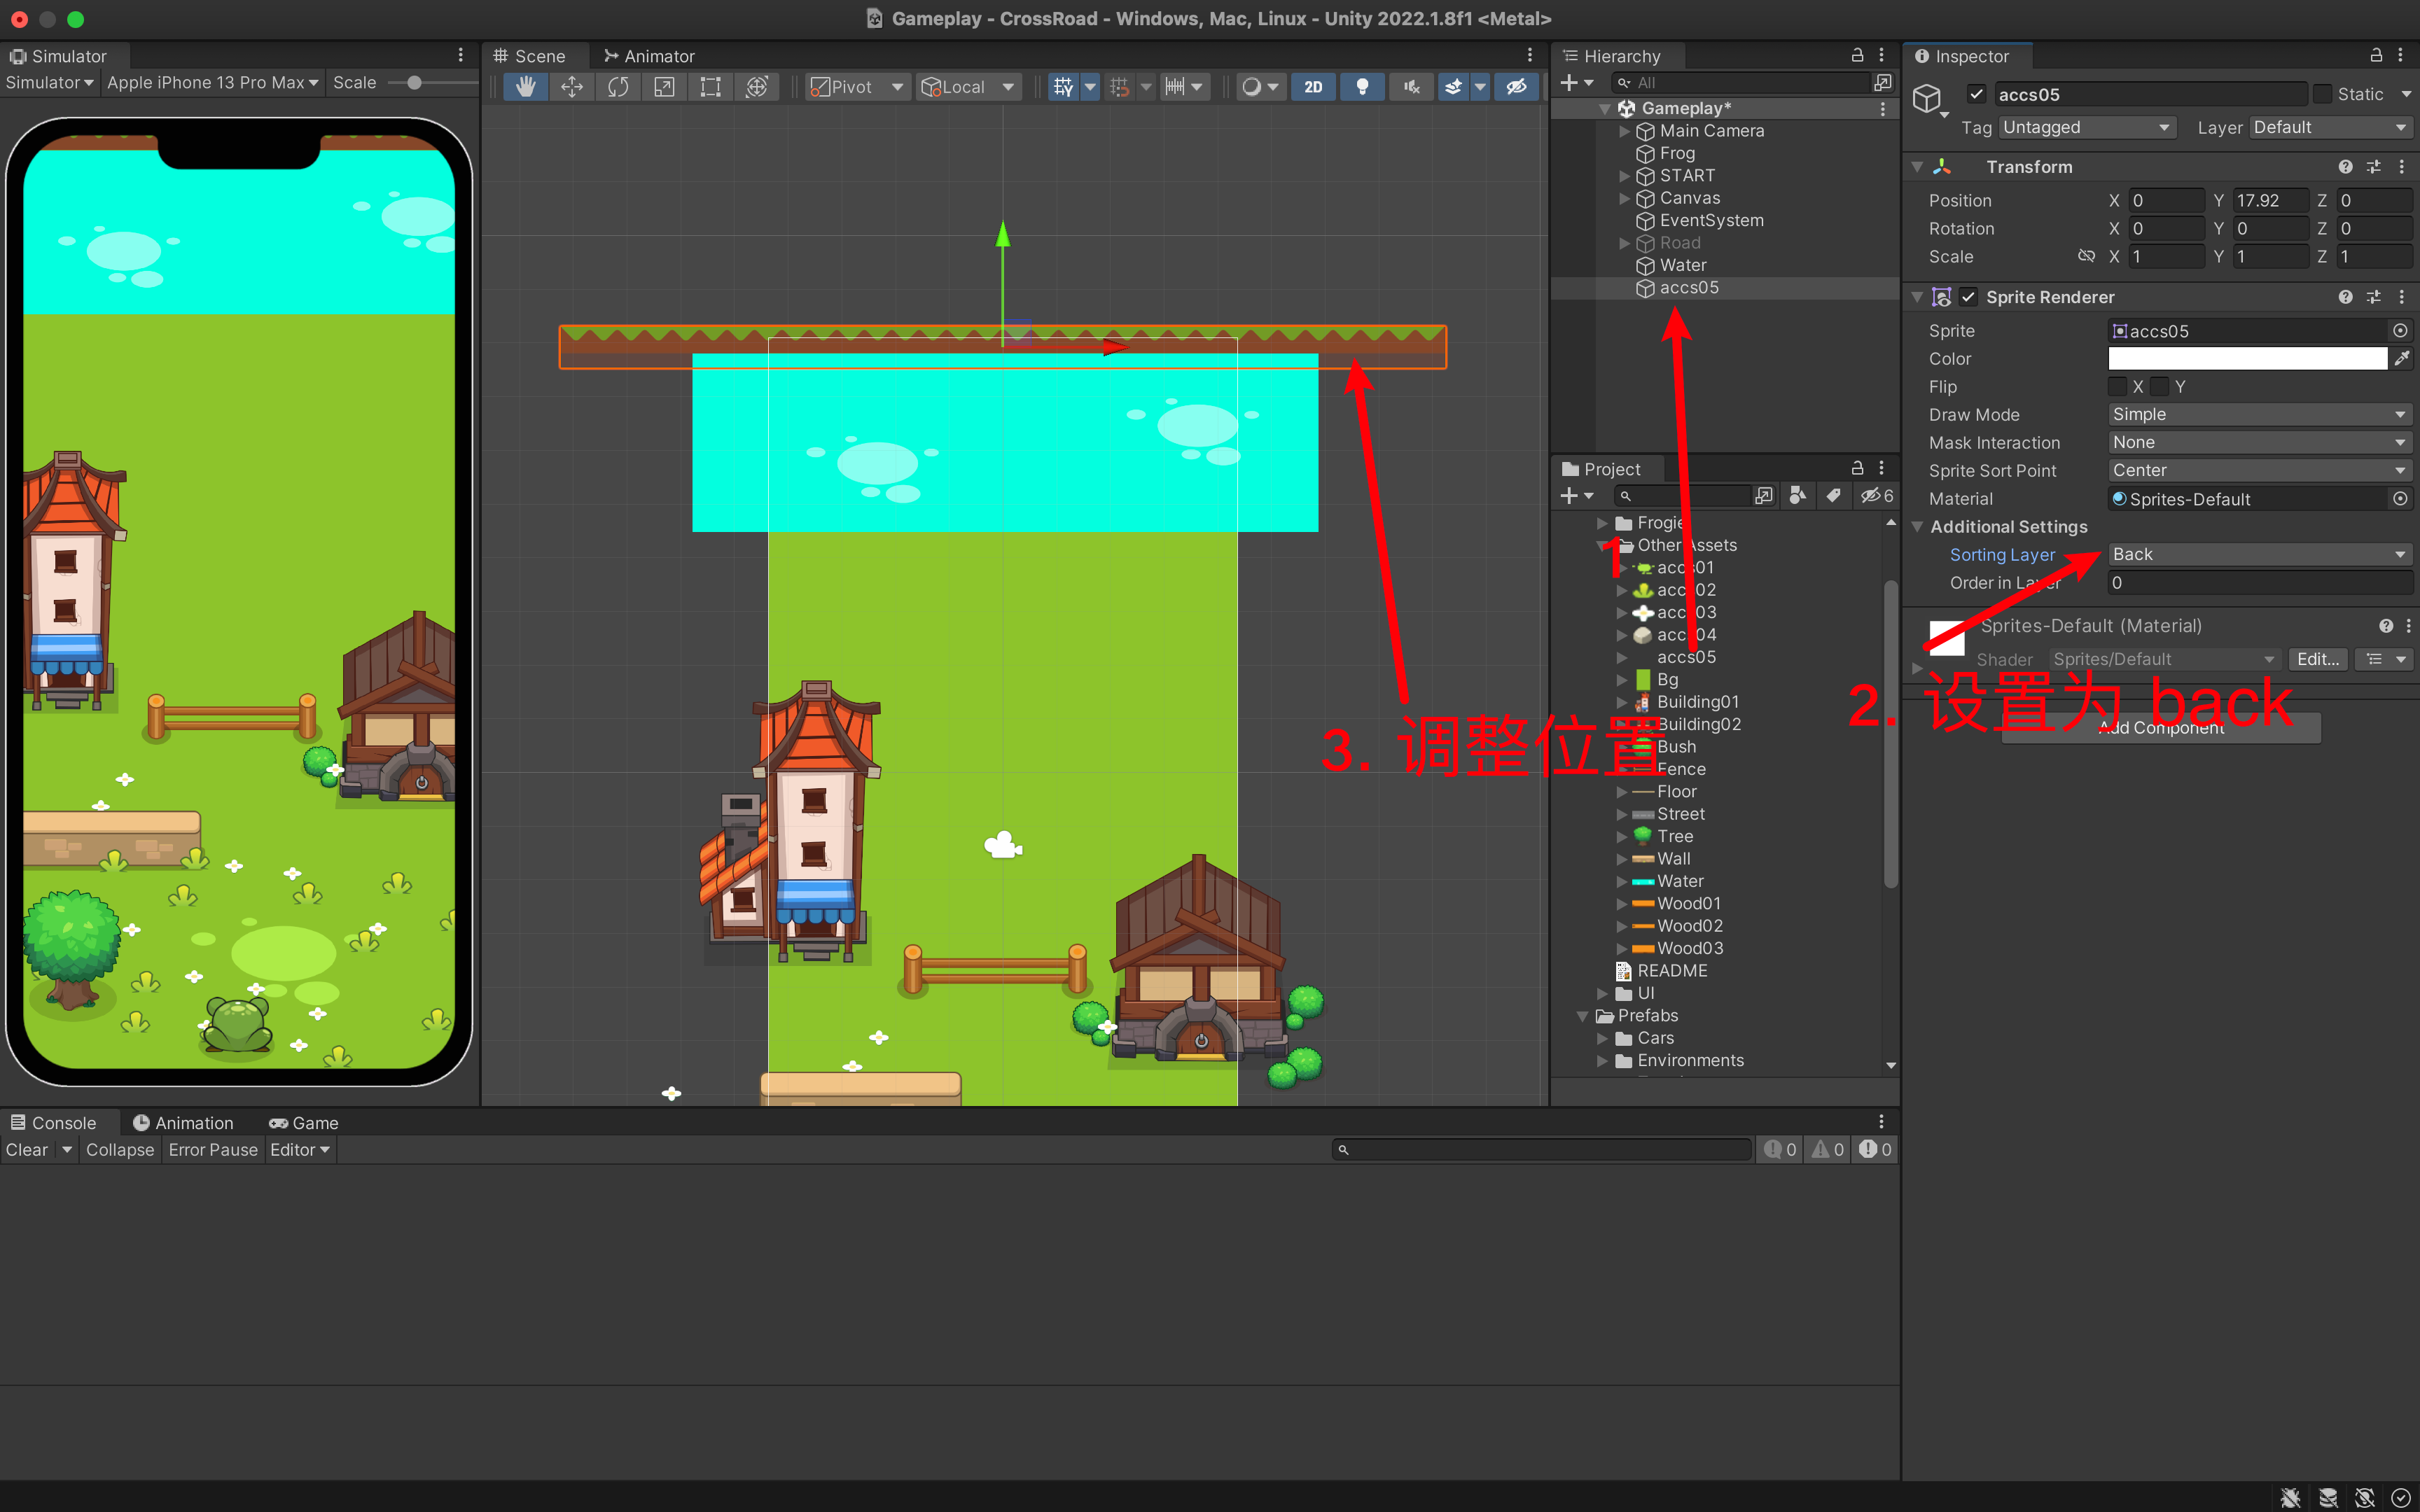
Task: Switch to the Scene tab
Action: (x=530, y=56)
